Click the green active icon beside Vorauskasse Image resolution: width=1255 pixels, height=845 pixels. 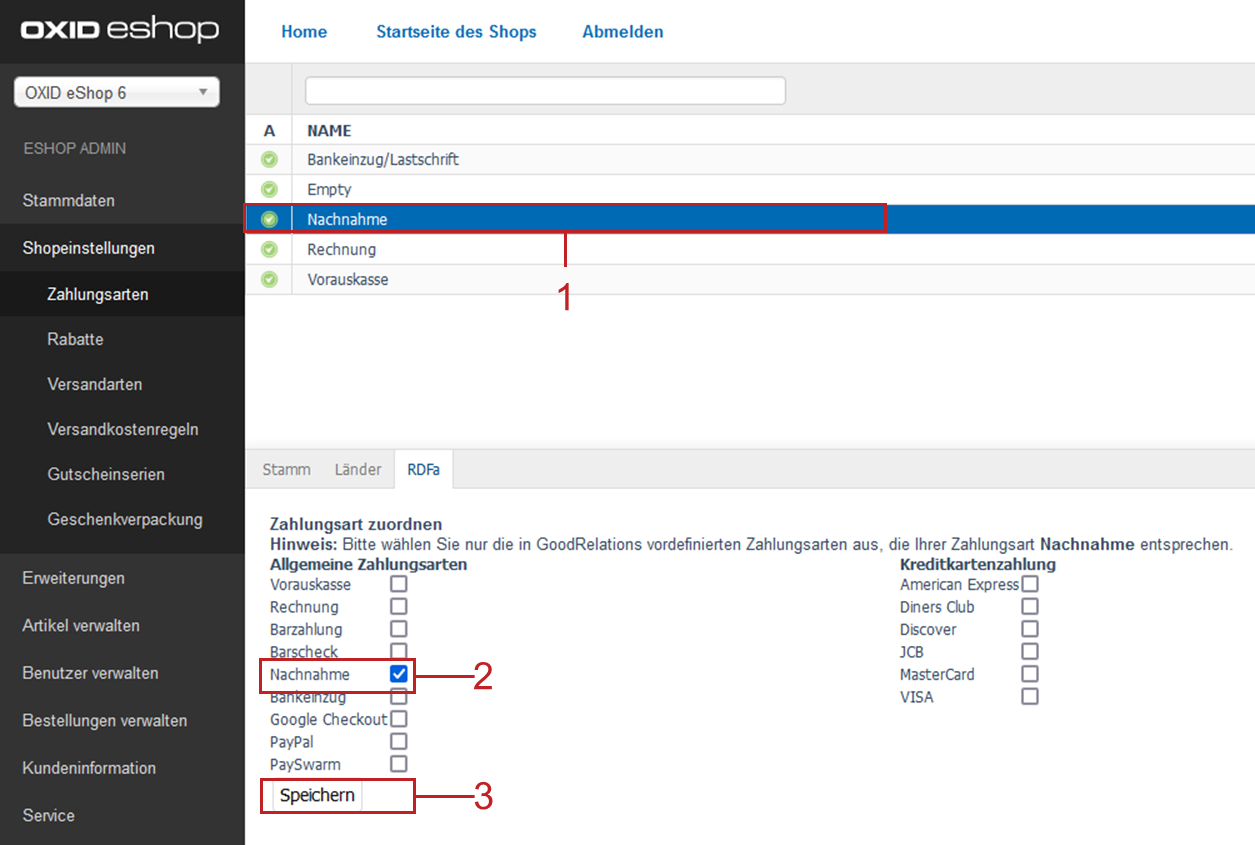tap(269, 280)
